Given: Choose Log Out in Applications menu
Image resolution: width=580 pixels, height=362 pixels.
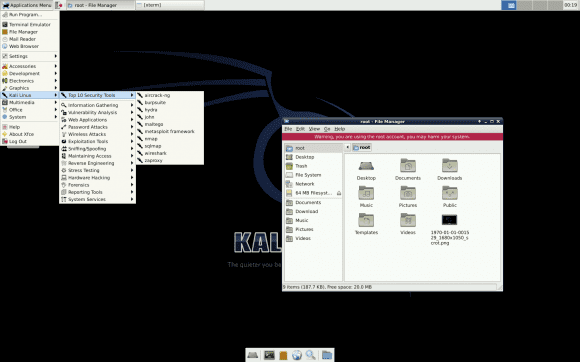Looking at the screenshot, I should 30,141.
